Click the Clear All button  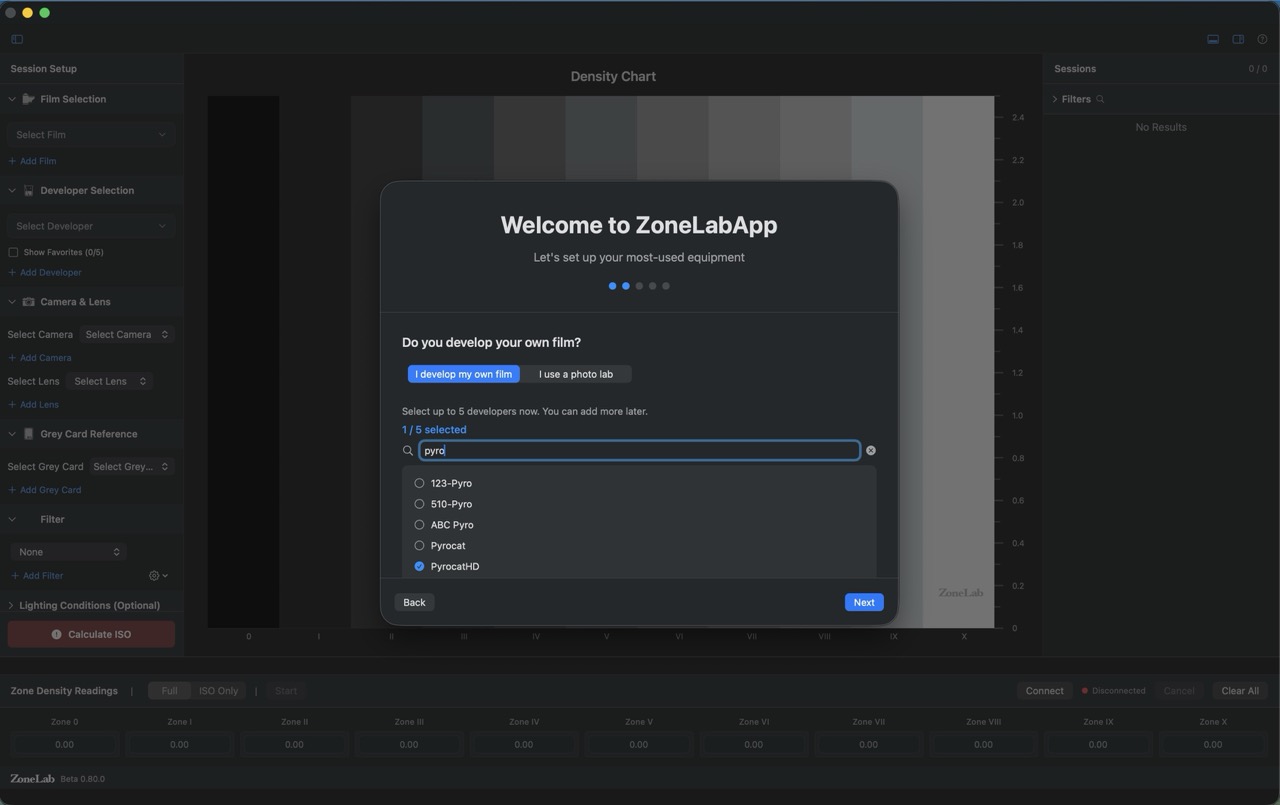tap(1240, 691)
